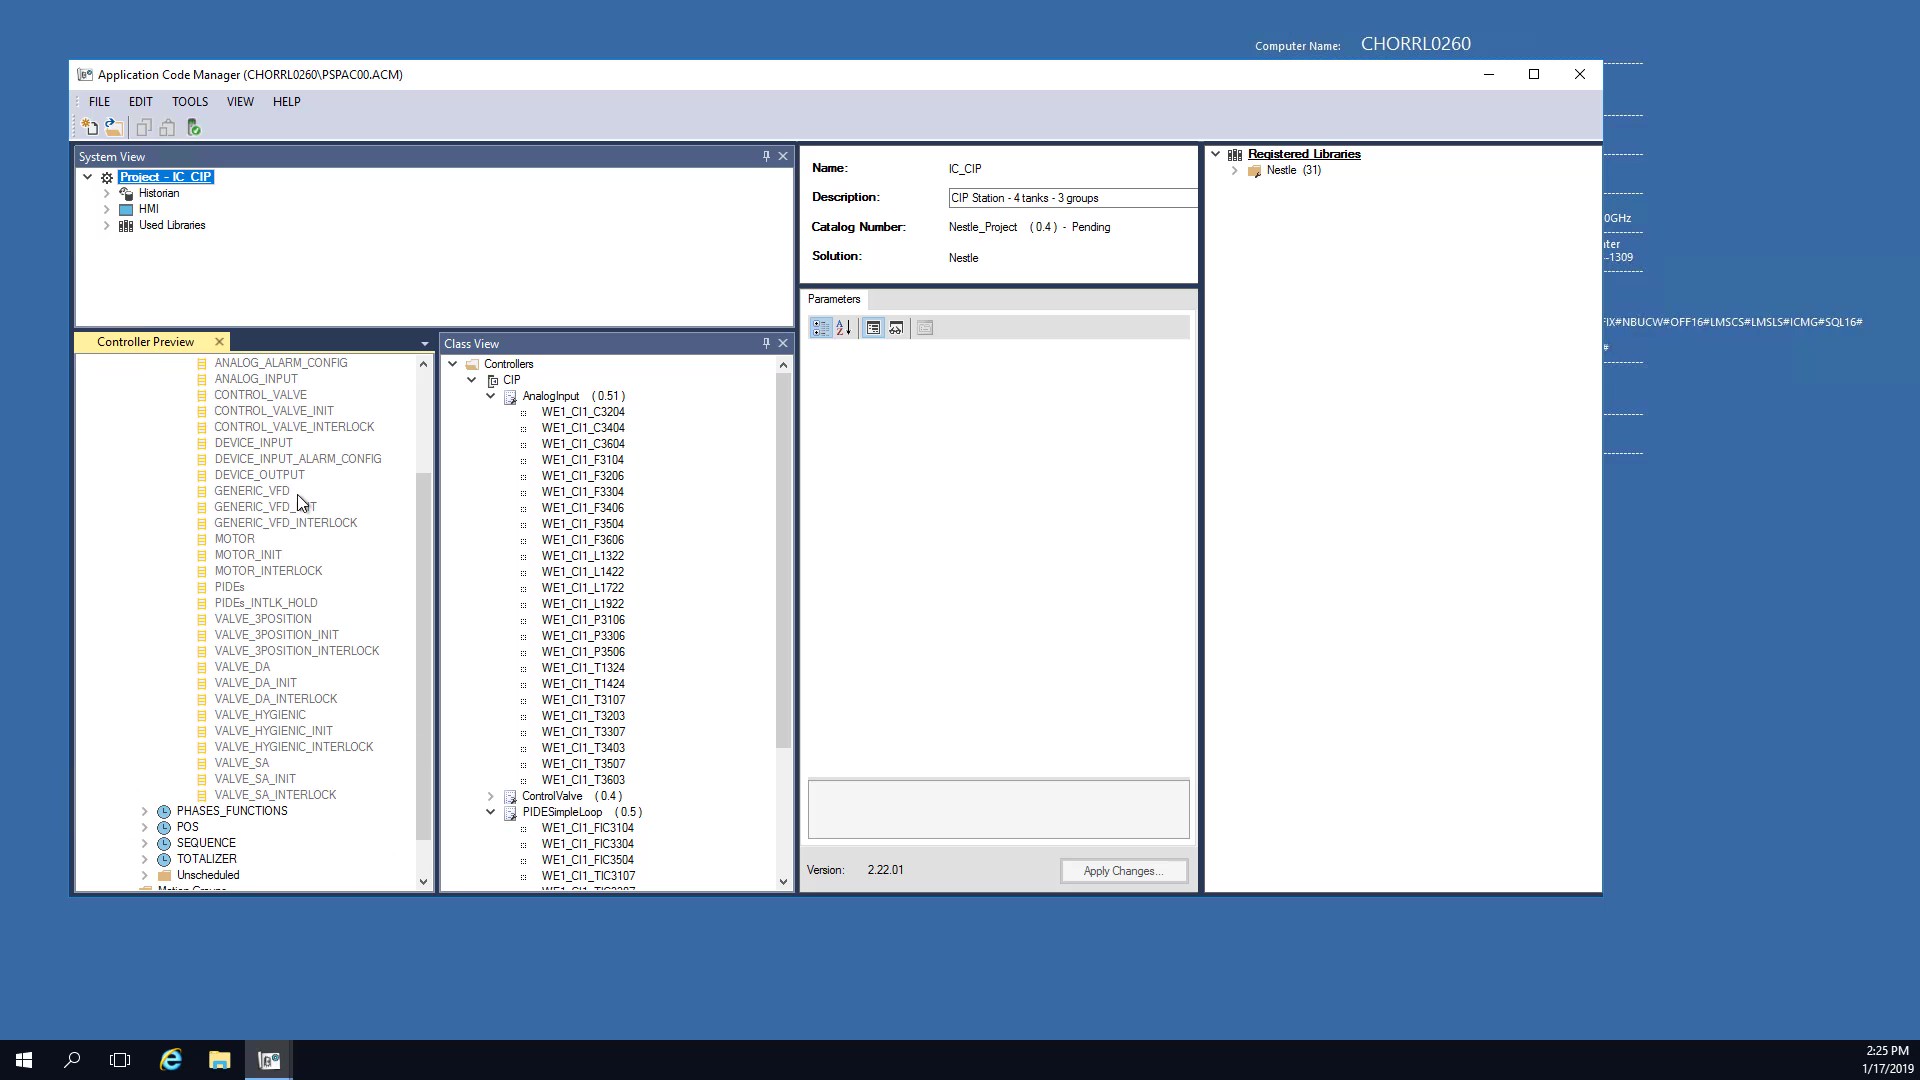Launch Internet Explorer from taskbar
Screen dimensions: 1920x1080
click(171, 1060)
